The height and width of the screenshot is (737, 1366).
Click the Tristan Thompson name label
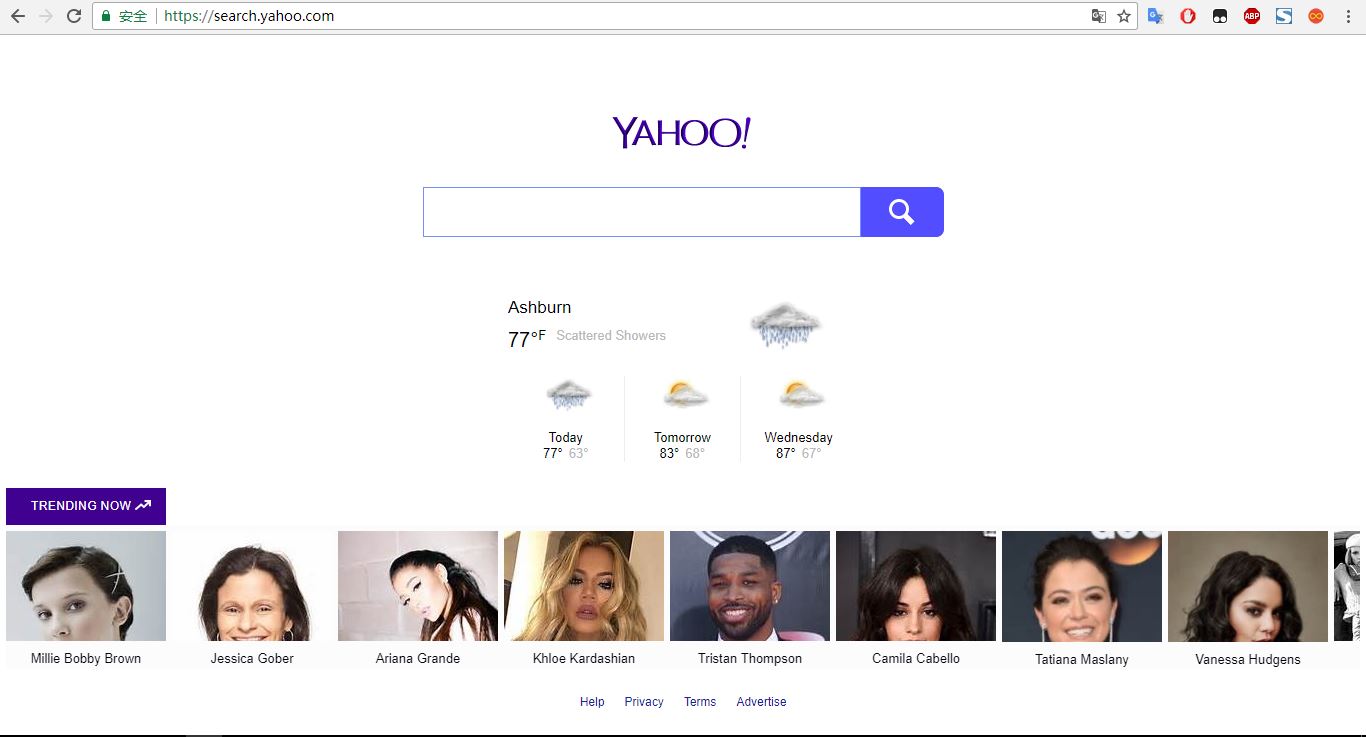(x=750, y=658)
